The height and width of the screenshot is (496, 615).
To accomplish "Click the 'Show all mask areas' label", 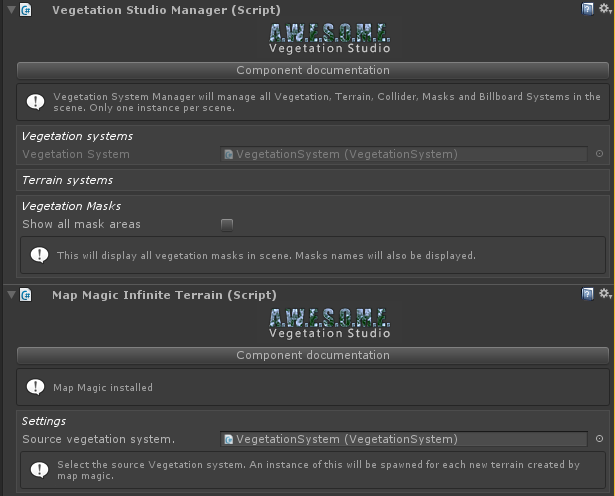I will click(x=81, y=224).
